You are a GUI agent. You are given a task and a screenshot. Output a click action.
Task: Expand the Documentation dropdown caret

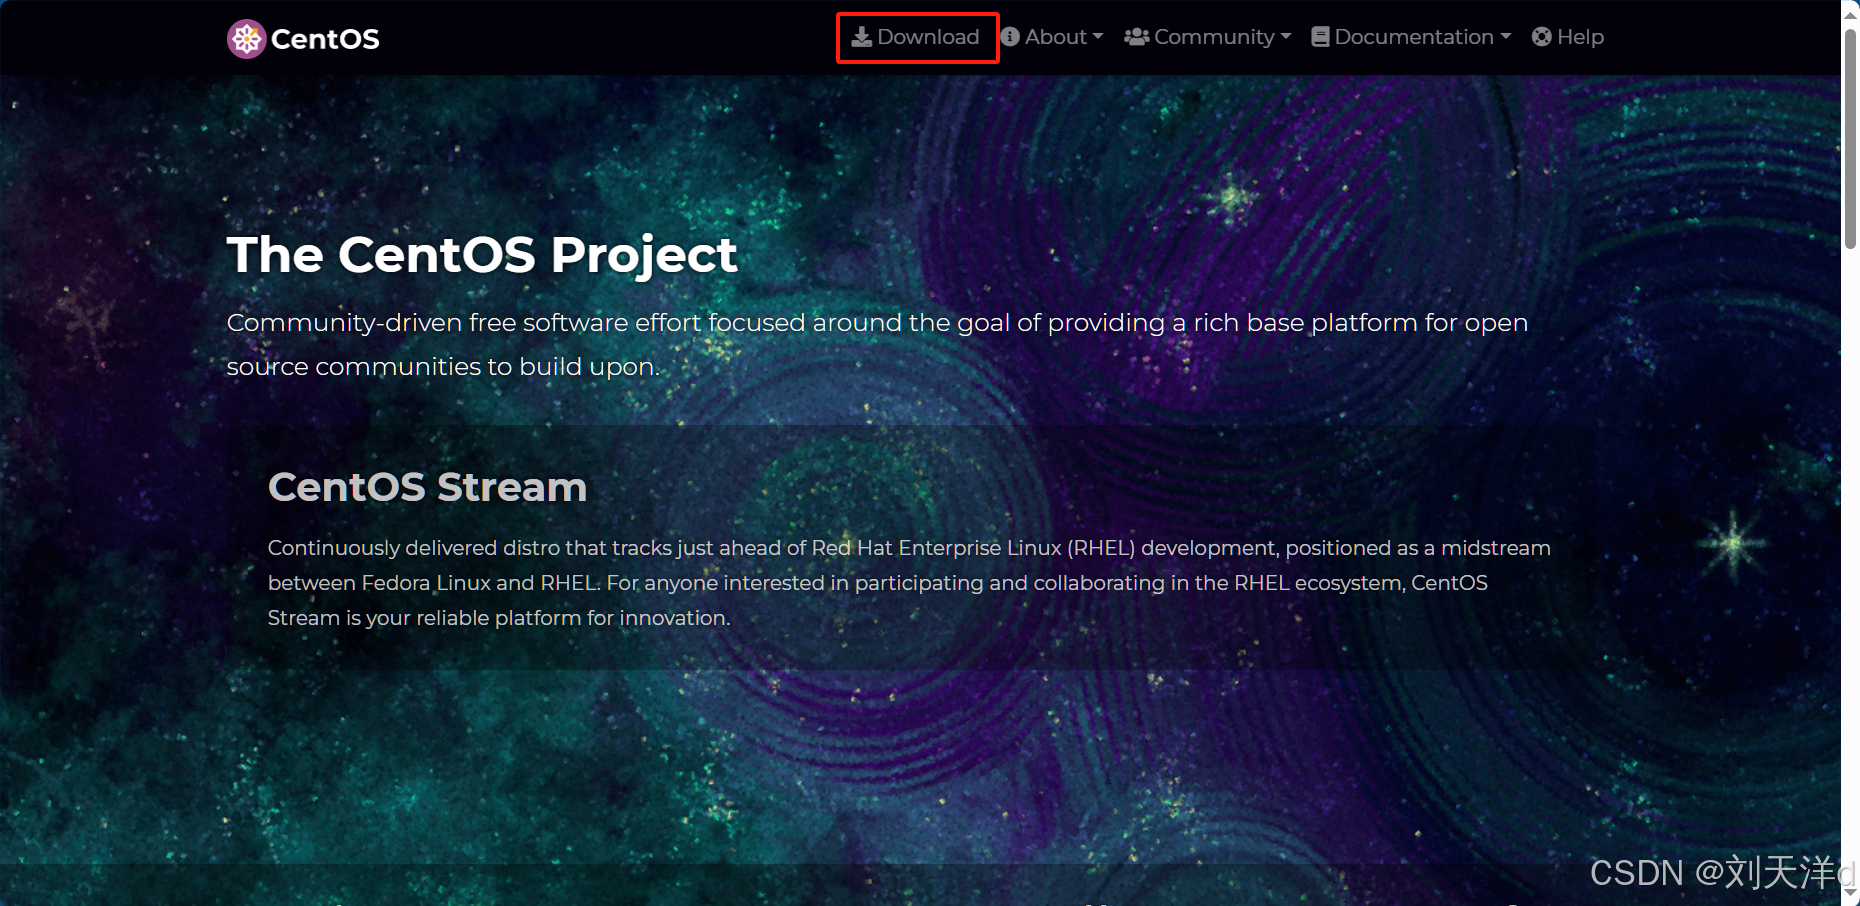pyautogui.click(x=1506, y=37)
